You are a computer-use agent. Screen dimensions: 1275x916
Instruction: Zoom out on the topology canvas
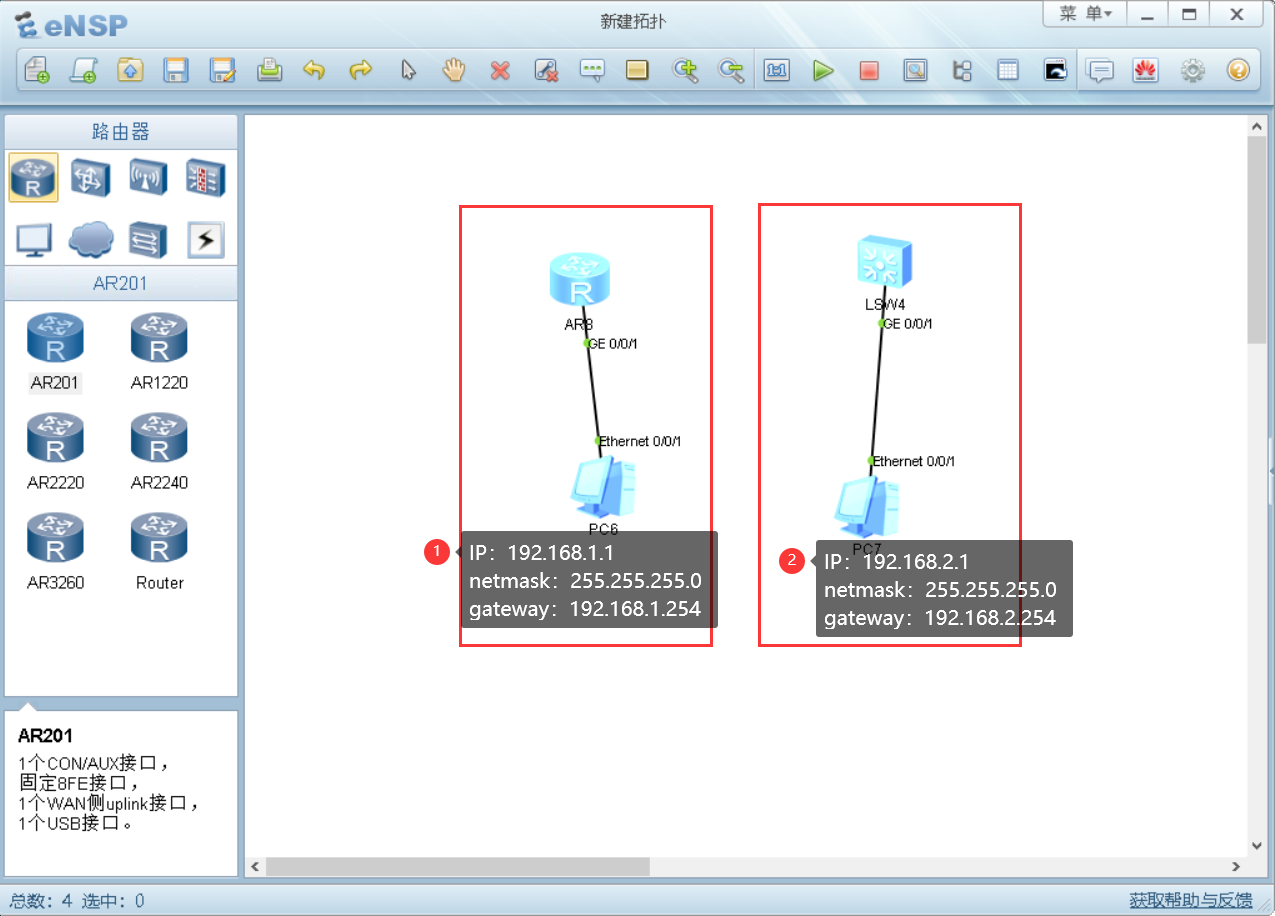732,70
